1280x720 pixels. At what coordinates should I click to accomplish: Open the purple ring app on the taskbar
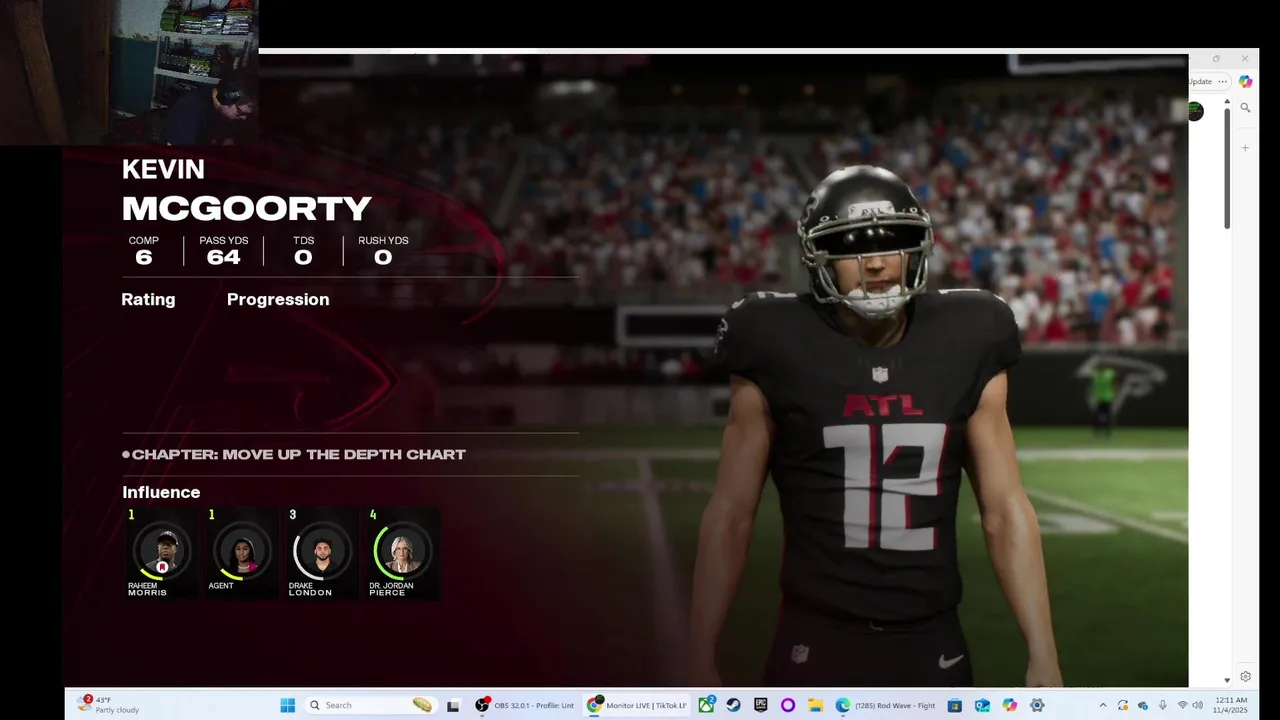pyautogui.click(x=787, y=705)
